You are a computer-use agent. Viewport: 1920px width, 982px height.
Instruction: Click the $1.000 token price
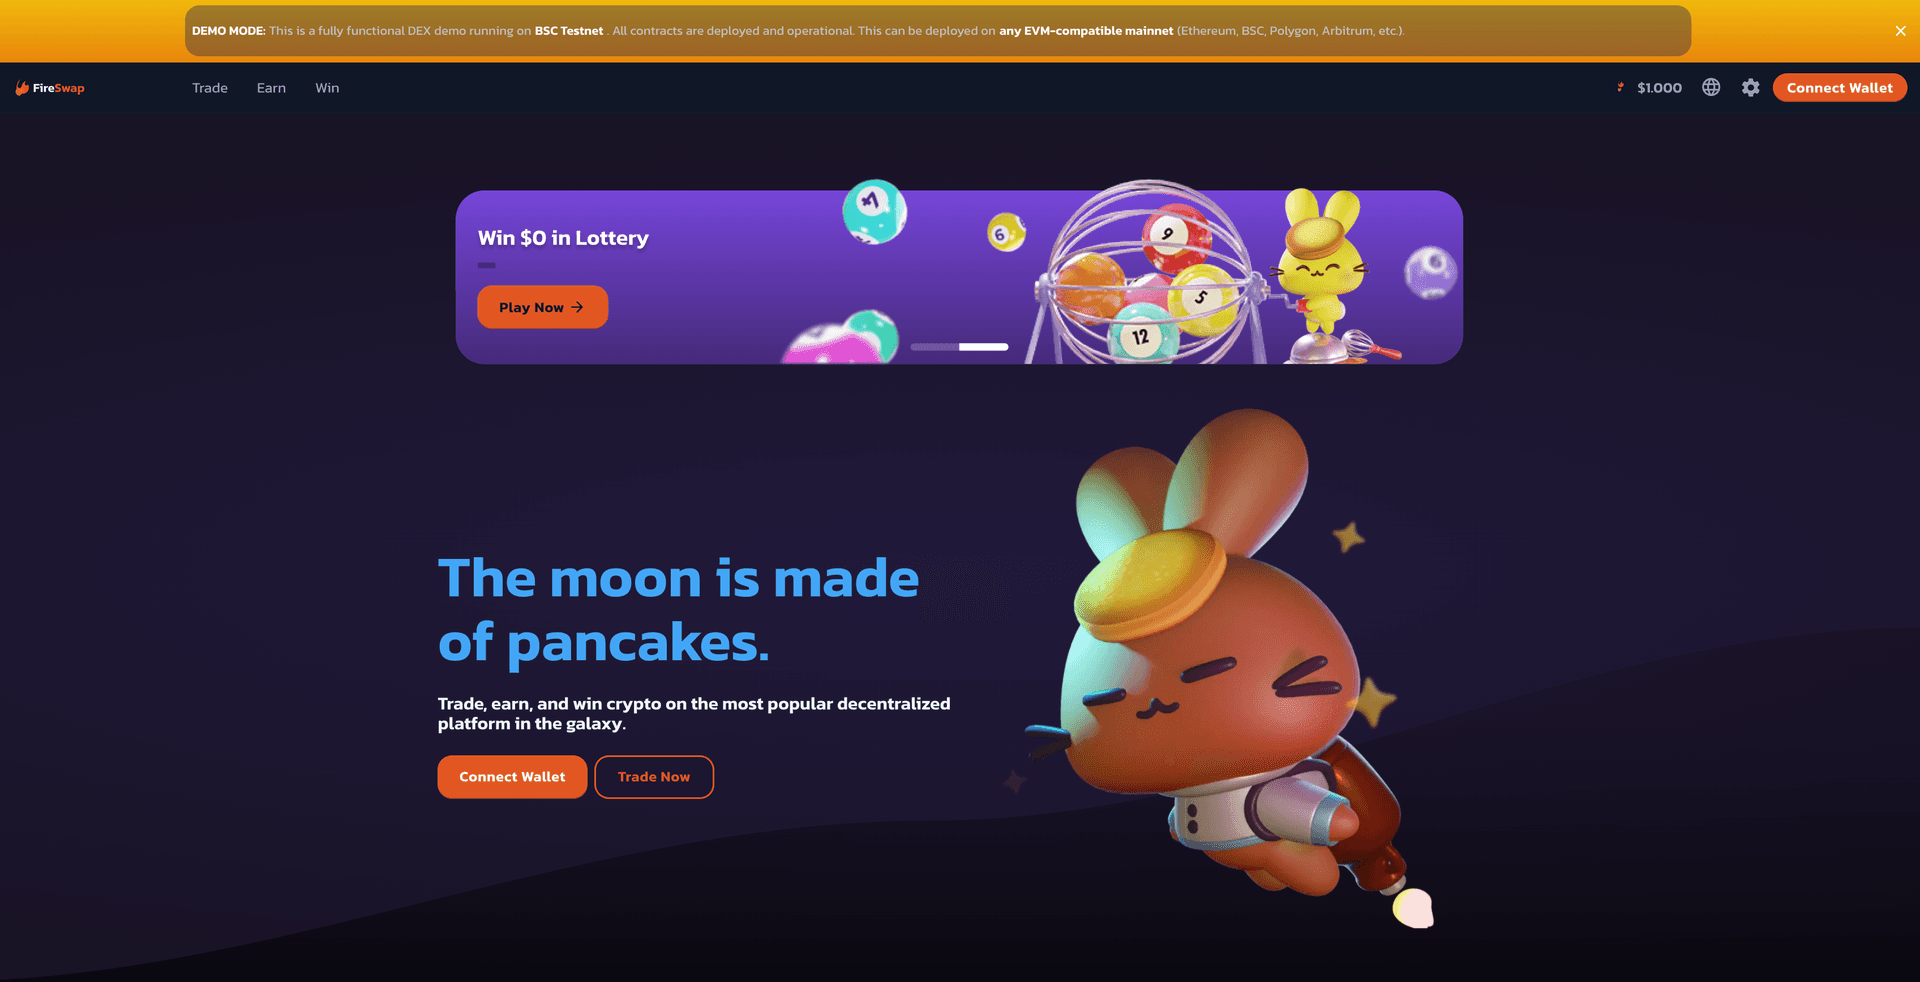(1659, 88)
